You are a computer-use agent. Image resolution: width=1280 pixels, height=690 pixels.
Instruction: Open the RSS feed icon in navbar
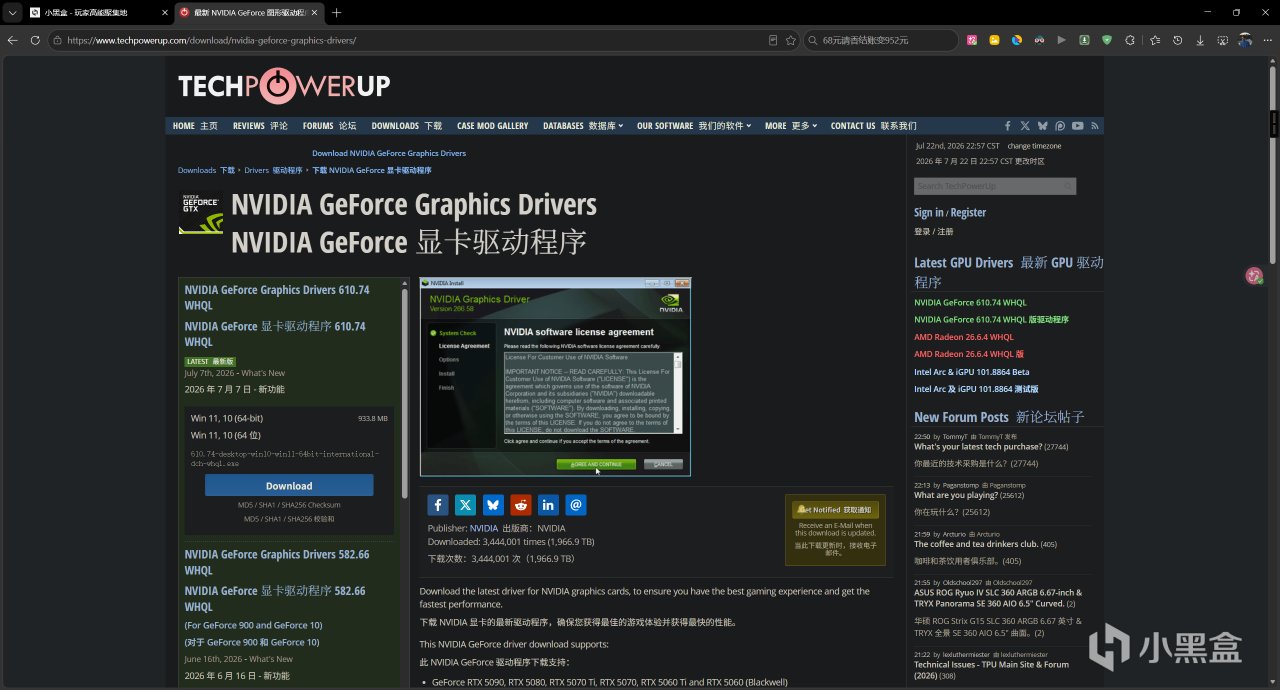point(1095,126)
